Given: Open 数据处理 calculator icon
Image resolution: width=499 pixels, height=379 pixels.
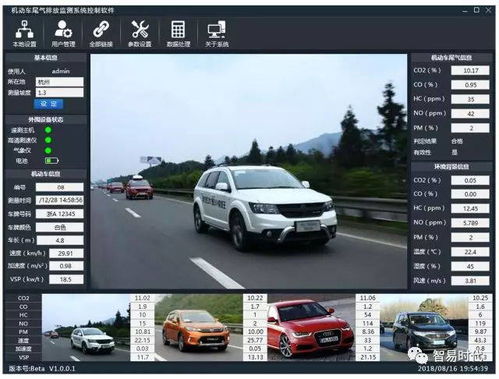Looking at the screenshot, I should coord(178,33).
